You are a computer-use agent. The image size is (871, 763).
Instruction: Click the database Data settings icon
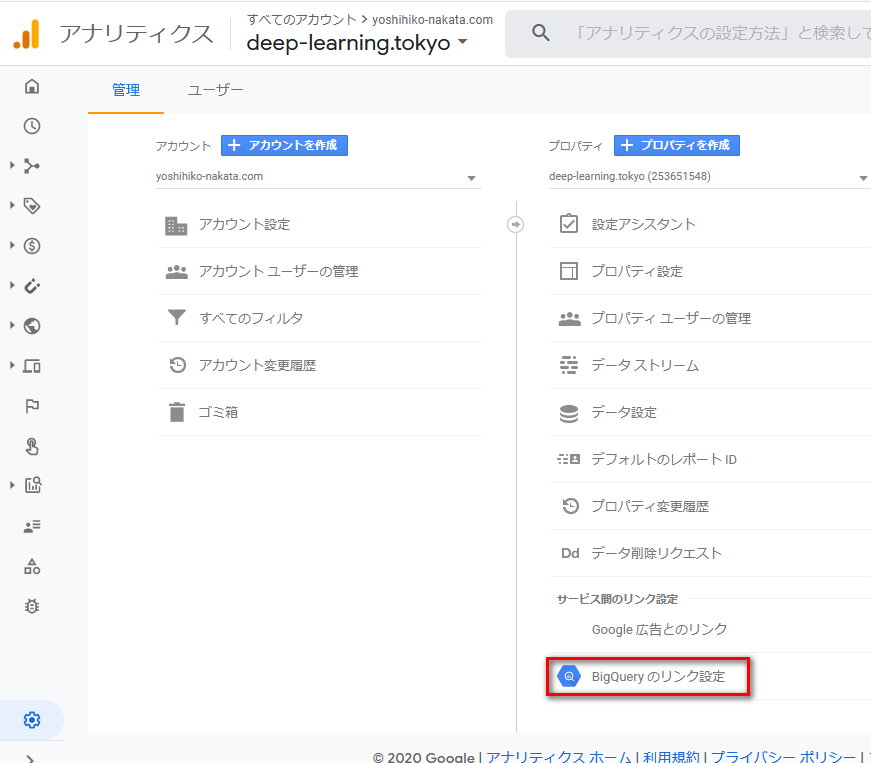click(569, 413)
